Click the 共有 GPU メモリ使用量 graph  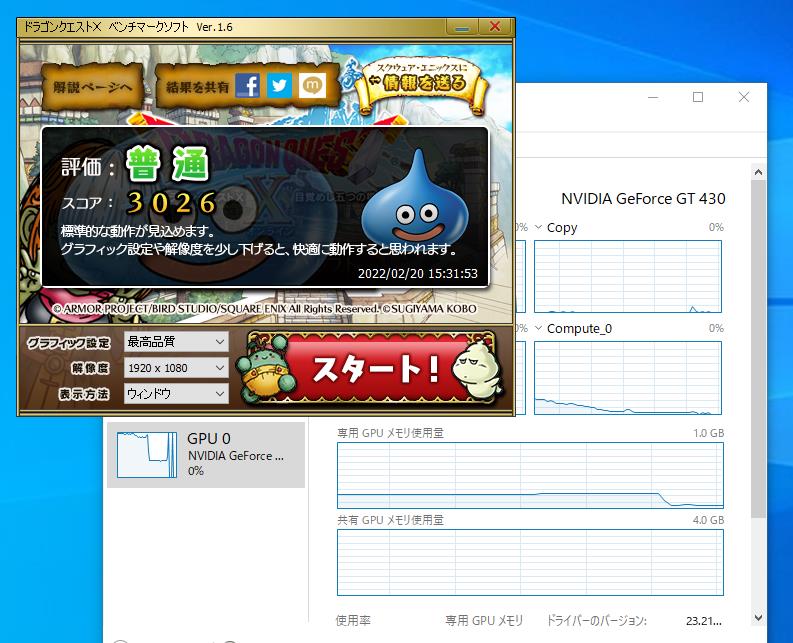pos(531,563)
